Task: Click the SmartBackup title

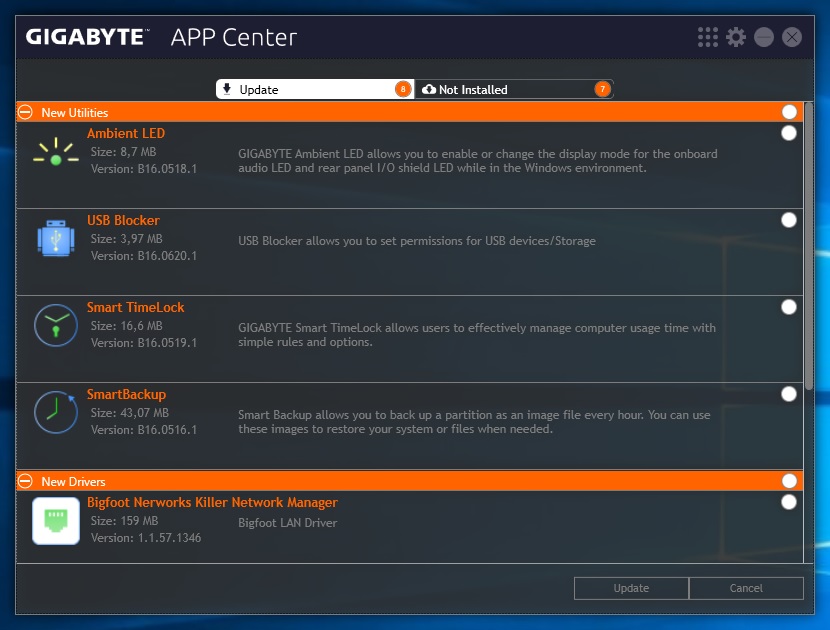Action: click(127, 394)
